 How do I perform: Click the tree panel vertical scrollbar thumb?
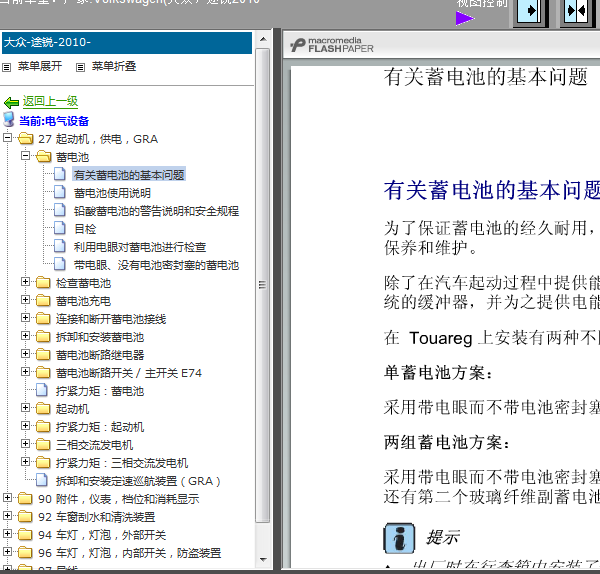point(263,285)
